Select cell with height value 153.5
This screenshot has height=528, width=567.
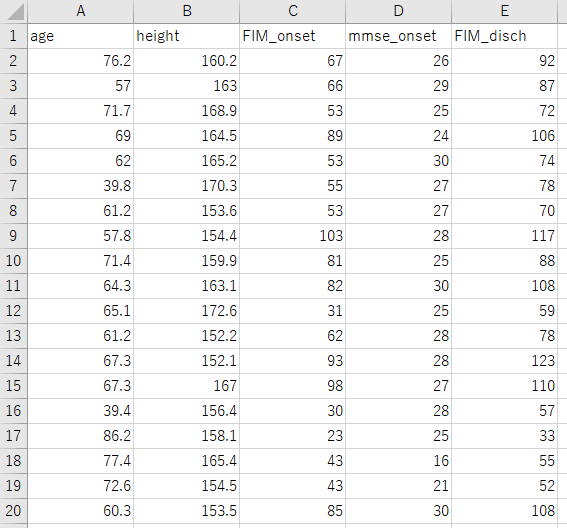pyautogui.click(x=186, y=511)
